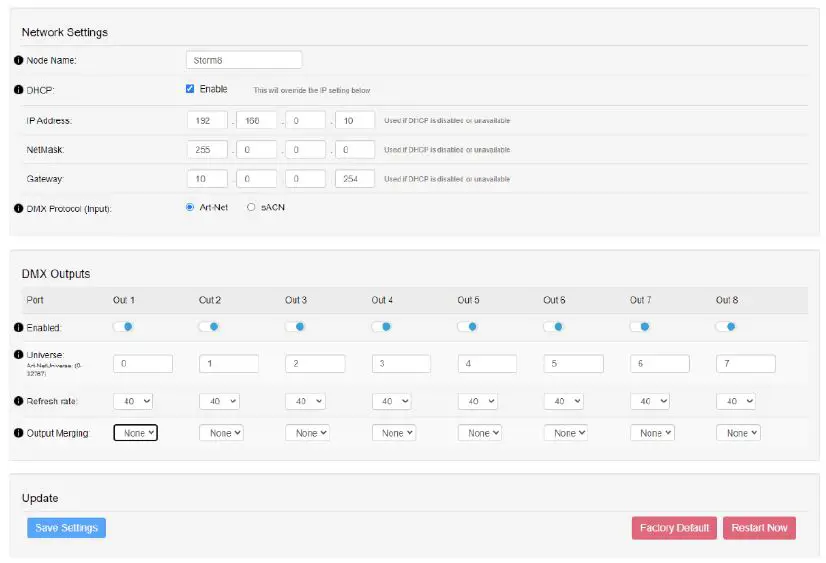The height and width of the screenshot is (563, 826).
Task: Click the last Gateway field showing 254
Action: [x=355, y=179]
